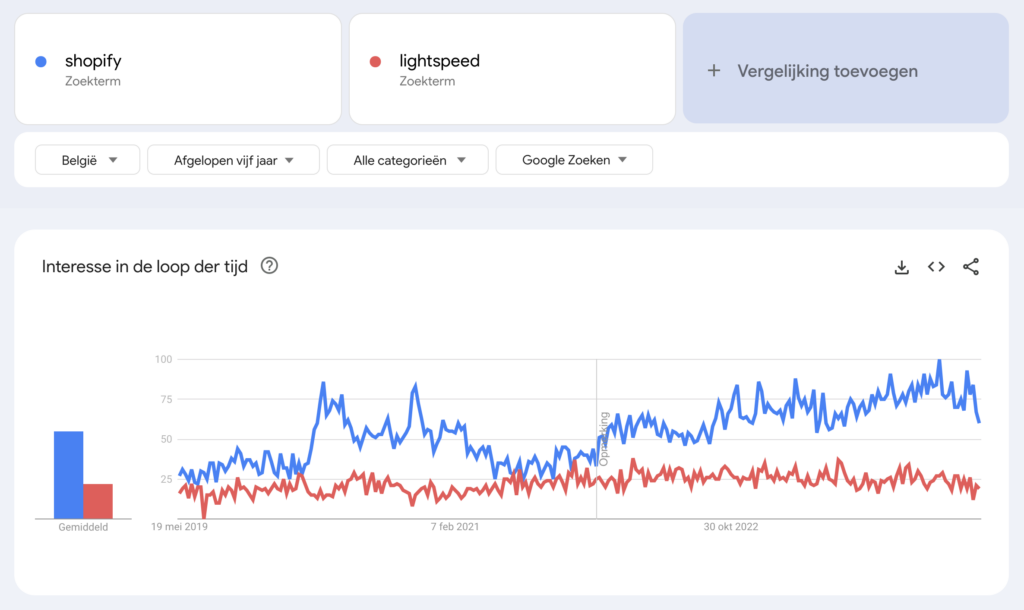Download the trend data
This screenshot has height=610, width=1024.
[x=902, y=267]
